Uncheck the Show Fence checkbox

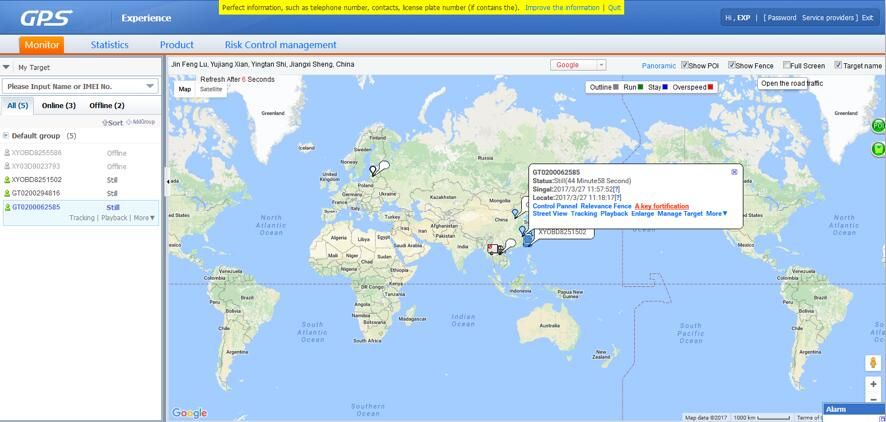point(732,65)
